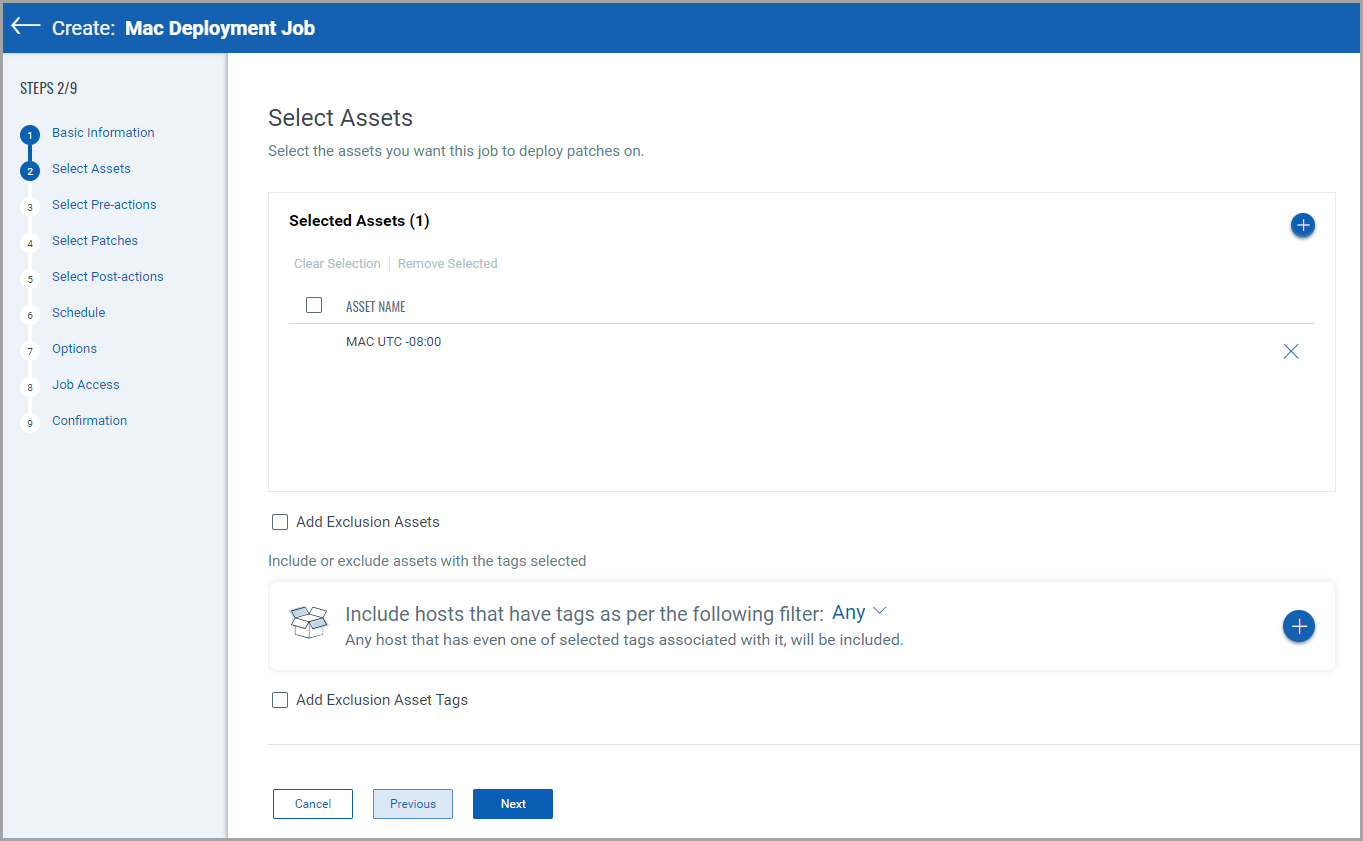This screenshot has width=1363, height=841.
Task: Go to Select Assets step
Action: tap(91, 169)
